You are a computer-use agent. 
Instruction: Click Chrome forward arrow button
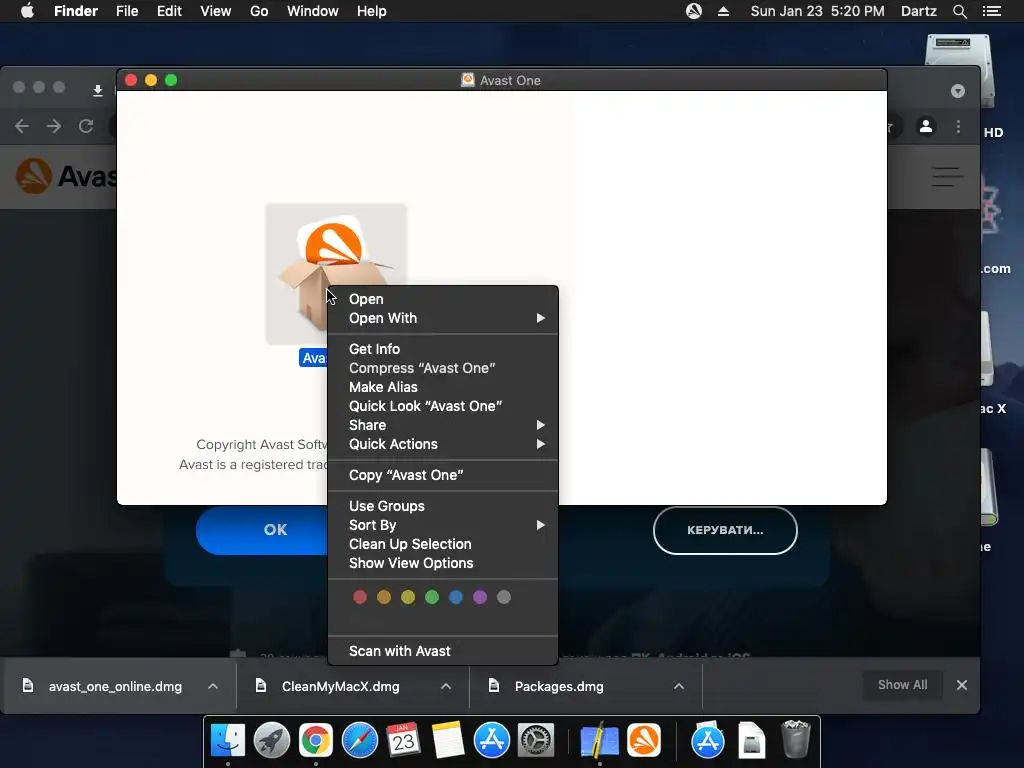coord(54,126)
